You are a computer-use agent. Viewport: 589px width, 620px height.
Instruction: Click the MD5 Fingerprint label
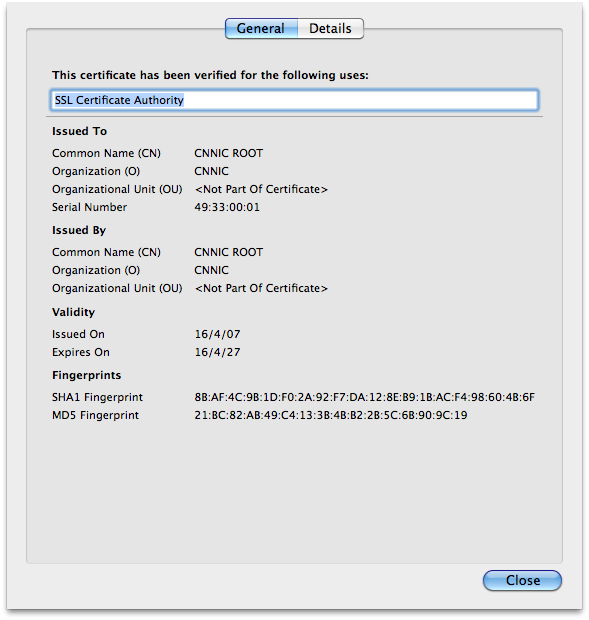95,415
